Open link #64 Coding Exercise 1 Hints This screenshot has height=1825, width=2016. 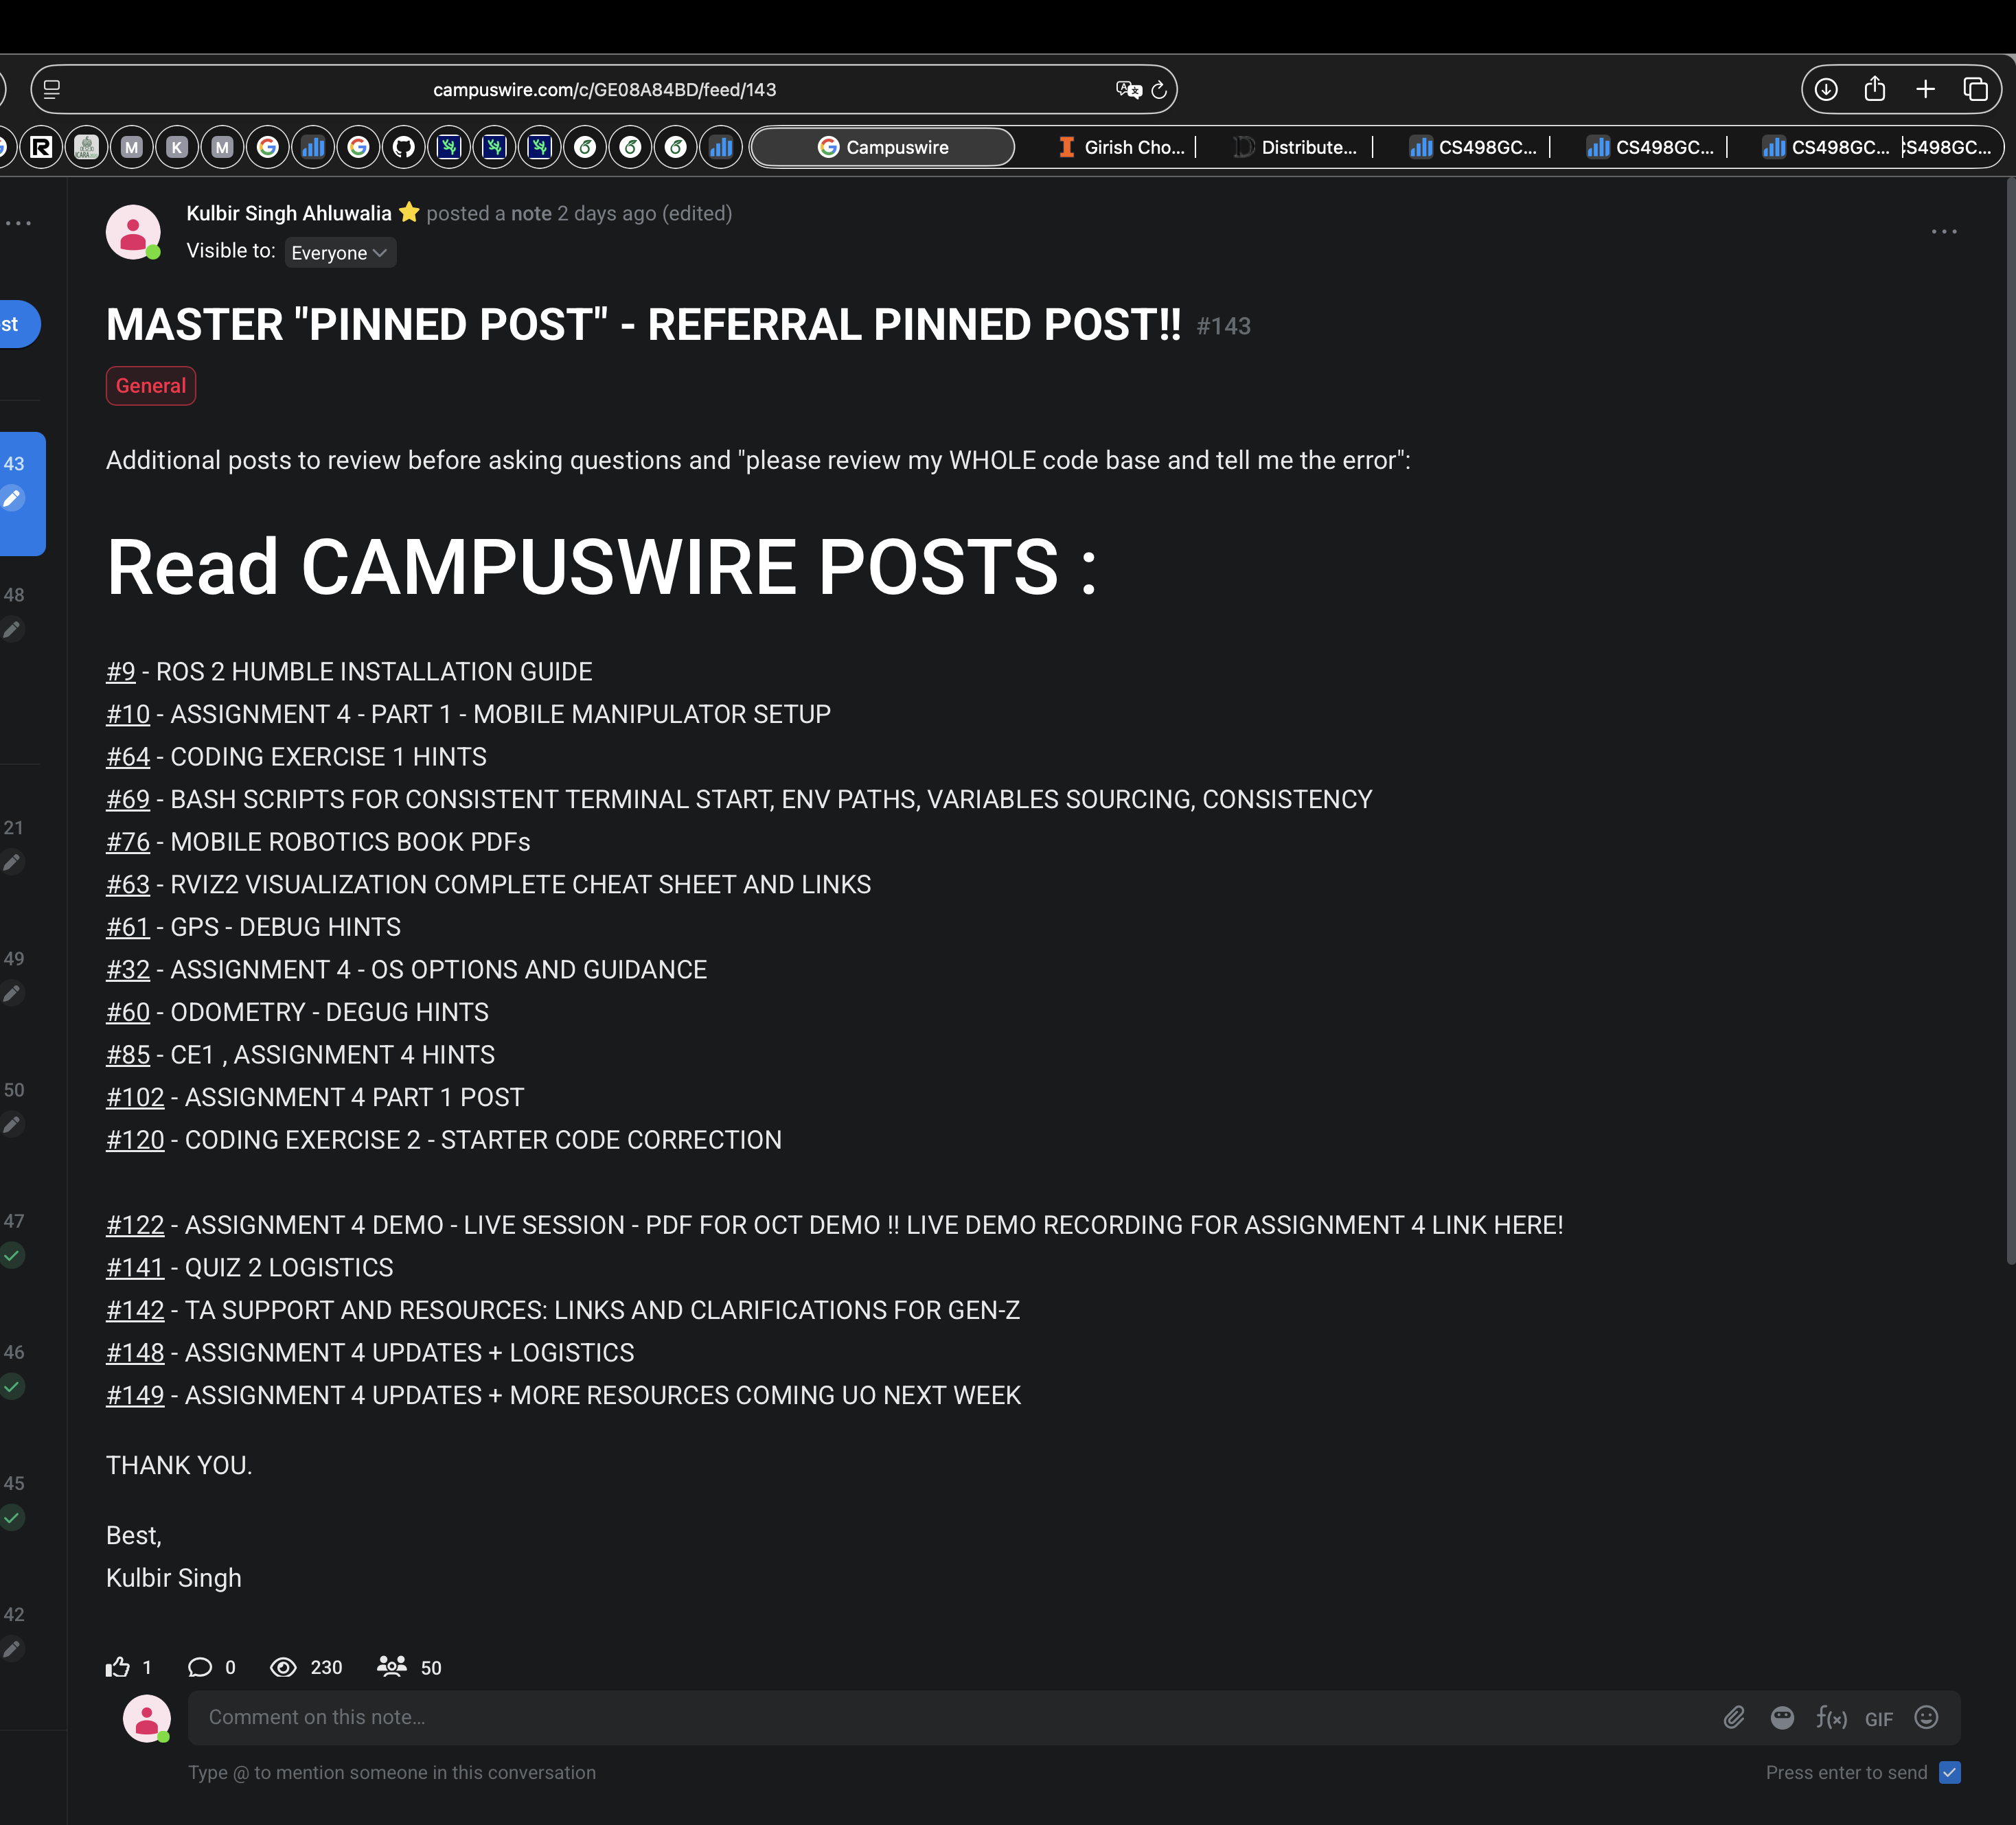point(128,757)
